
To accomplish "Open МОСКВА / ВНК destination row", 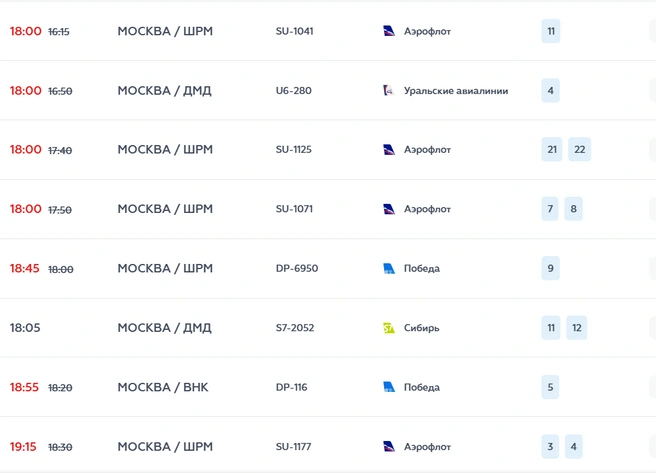I will click(x=328, y=387).
